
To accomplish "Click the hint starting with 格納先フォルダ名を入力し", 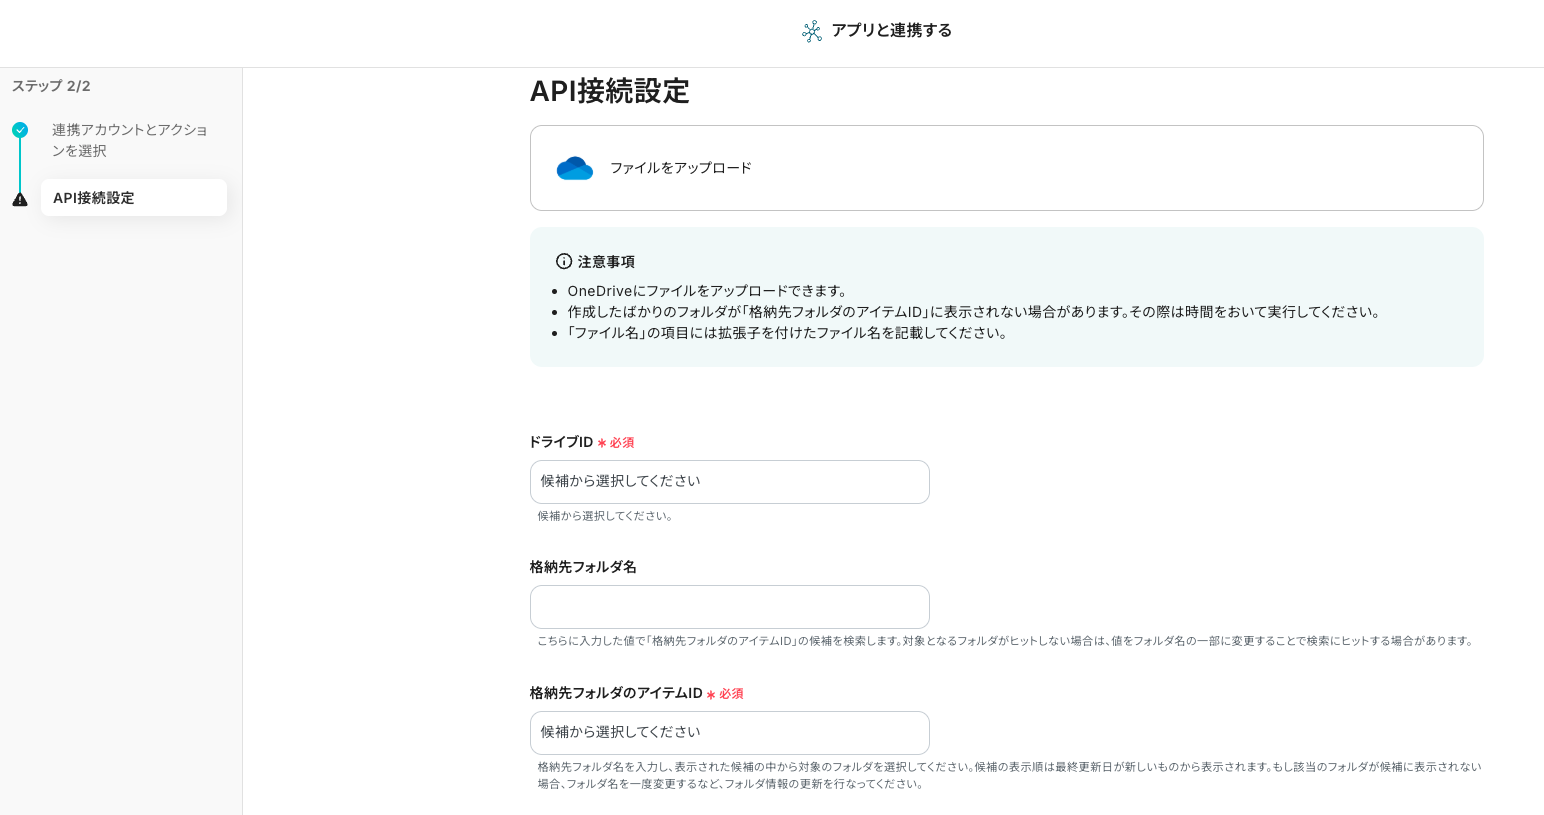I will tap(1009, 775).
